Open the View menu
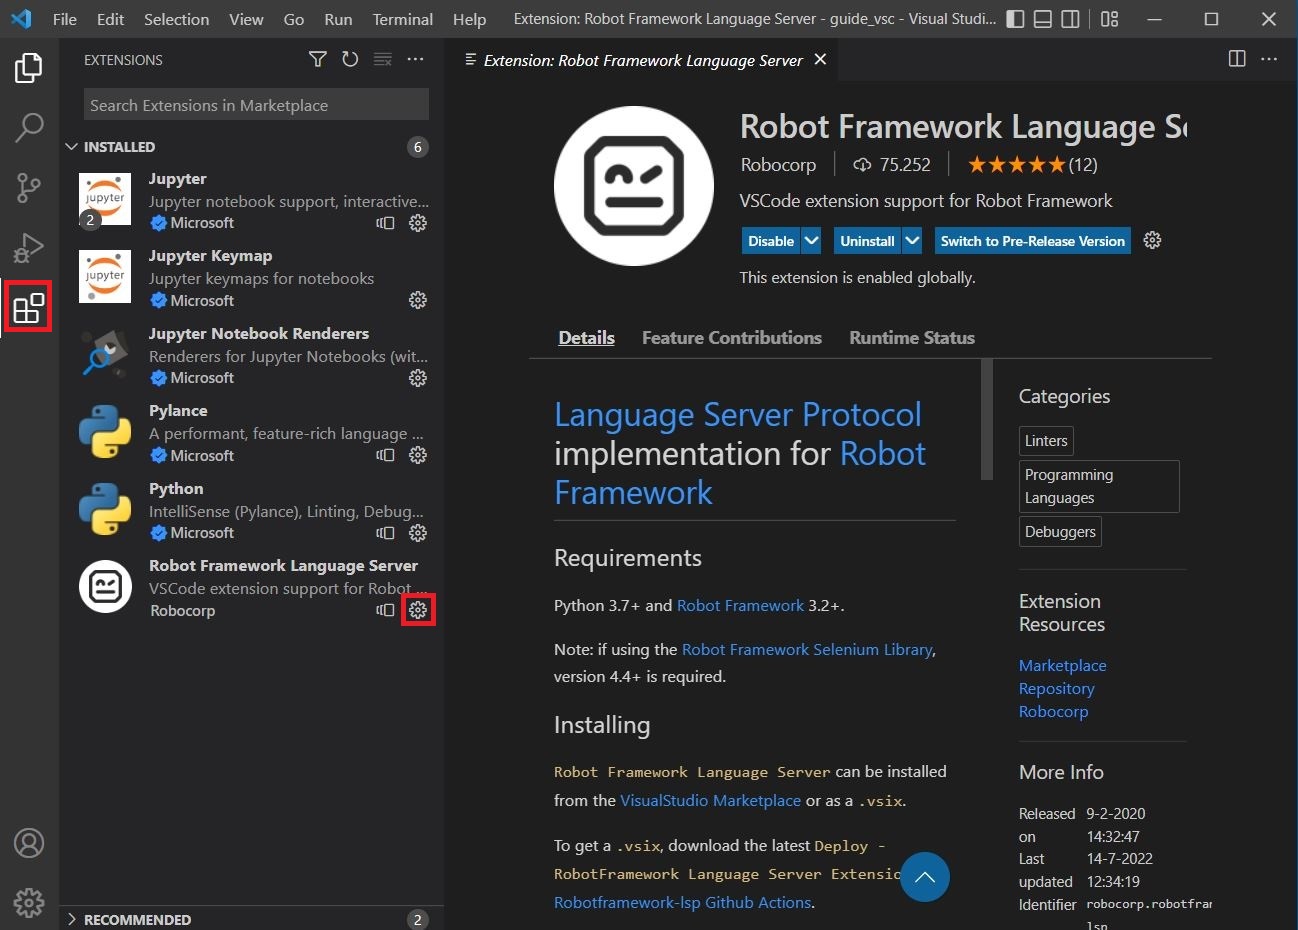 (x=246, y=19)
